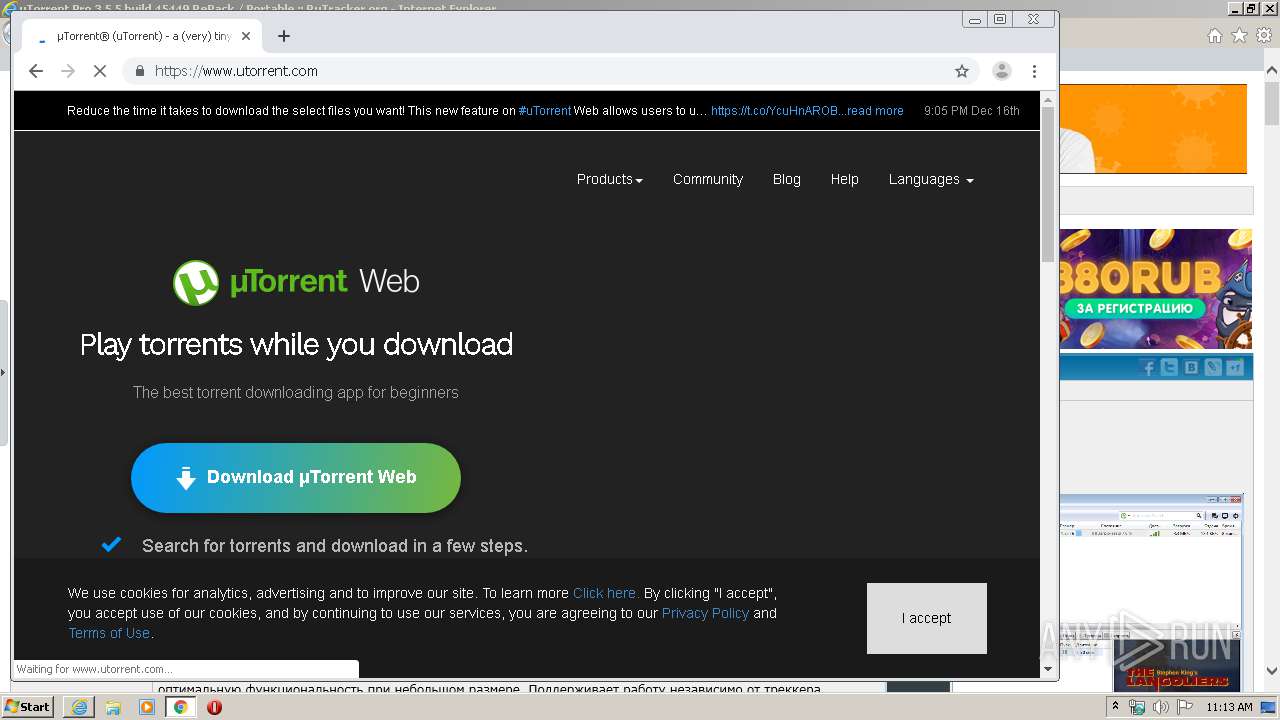
Task: Open the Blog menu item
Action: [787, 179]
